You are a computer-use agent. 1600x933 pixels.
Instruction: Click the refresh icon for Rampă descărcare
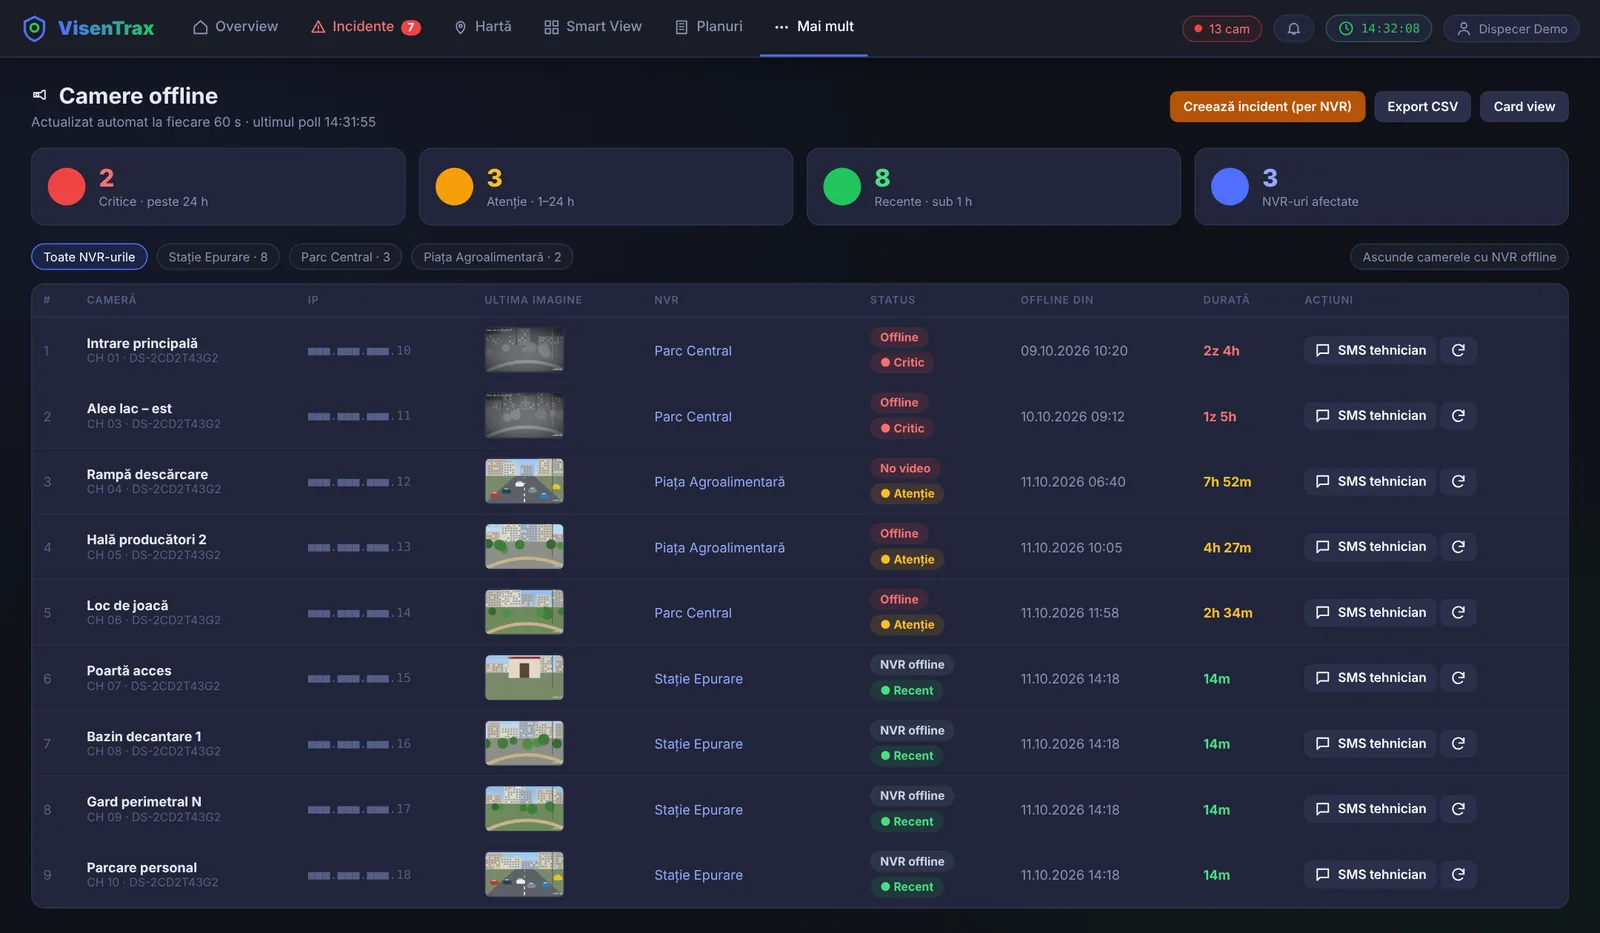[x=1458, y=481]
